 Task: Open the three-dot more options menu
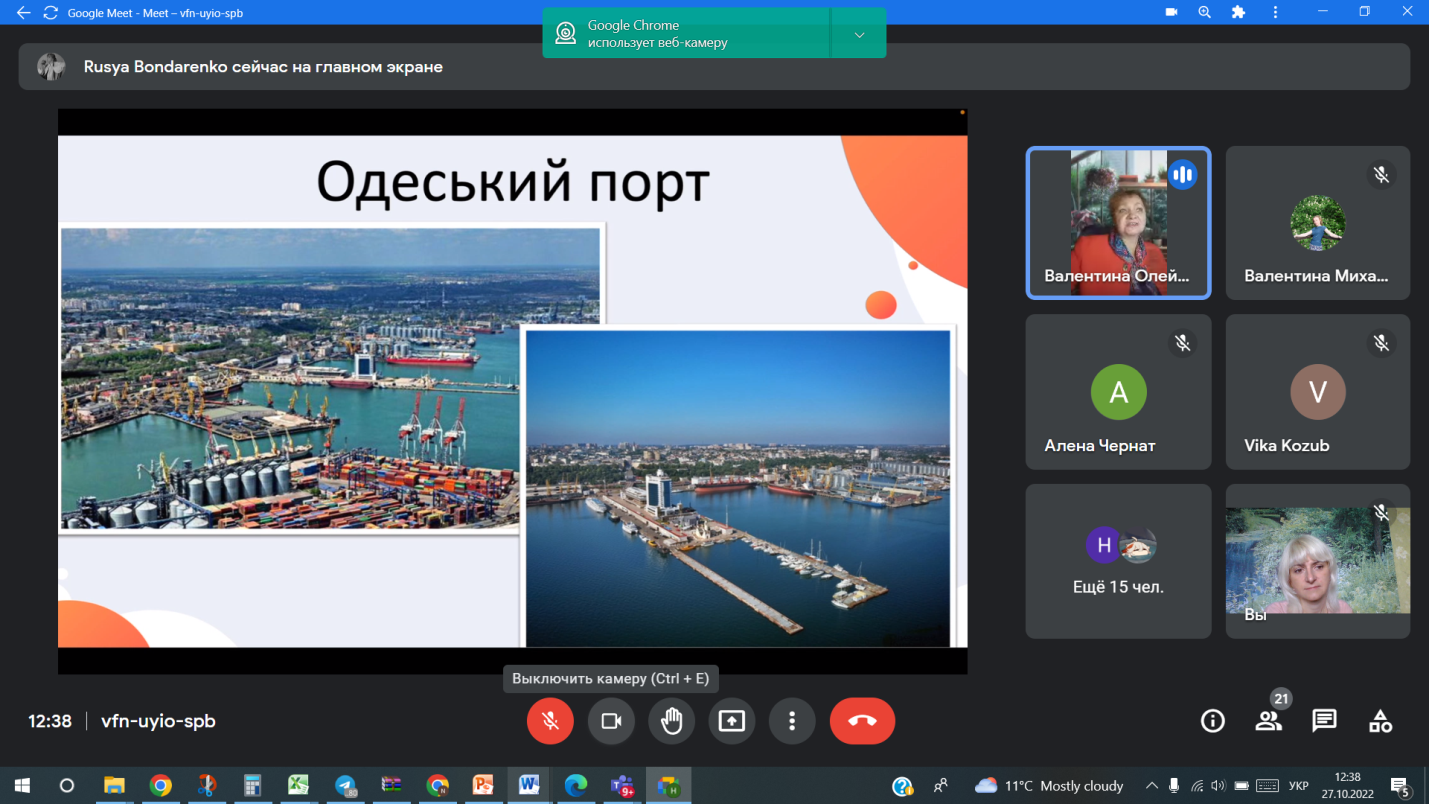tap(792, 721)
